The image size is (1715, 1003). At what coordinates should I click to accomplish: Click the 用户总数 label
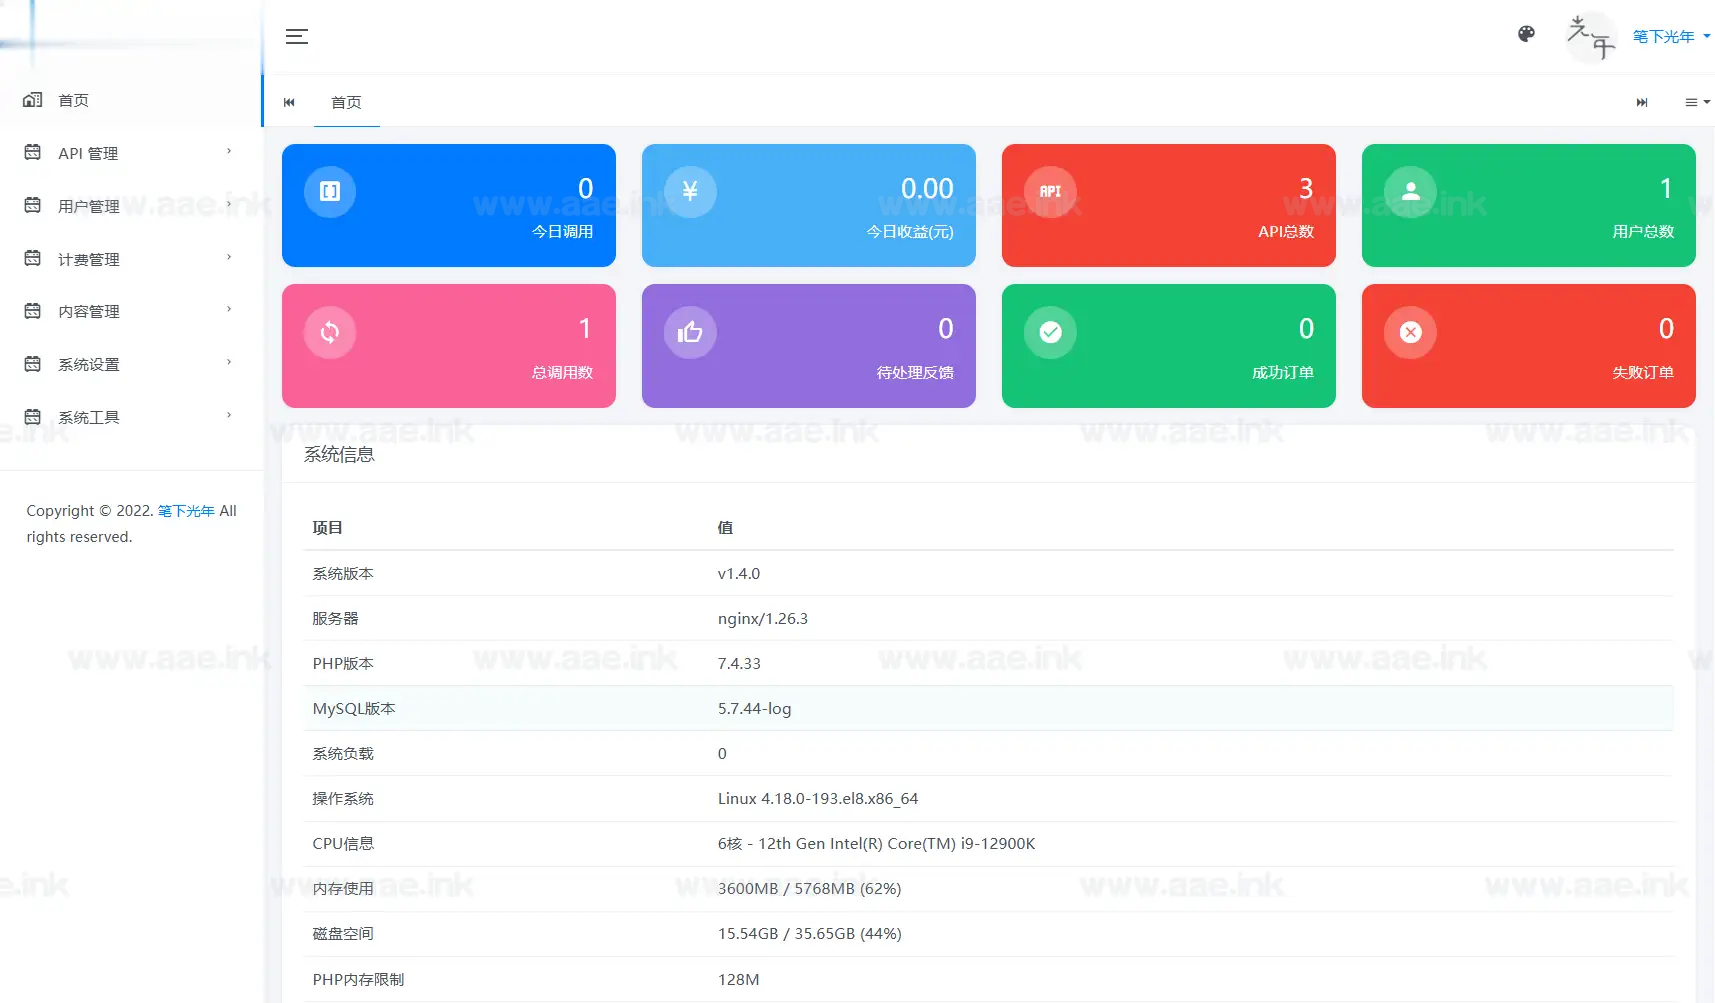[x=1643, y=232]
